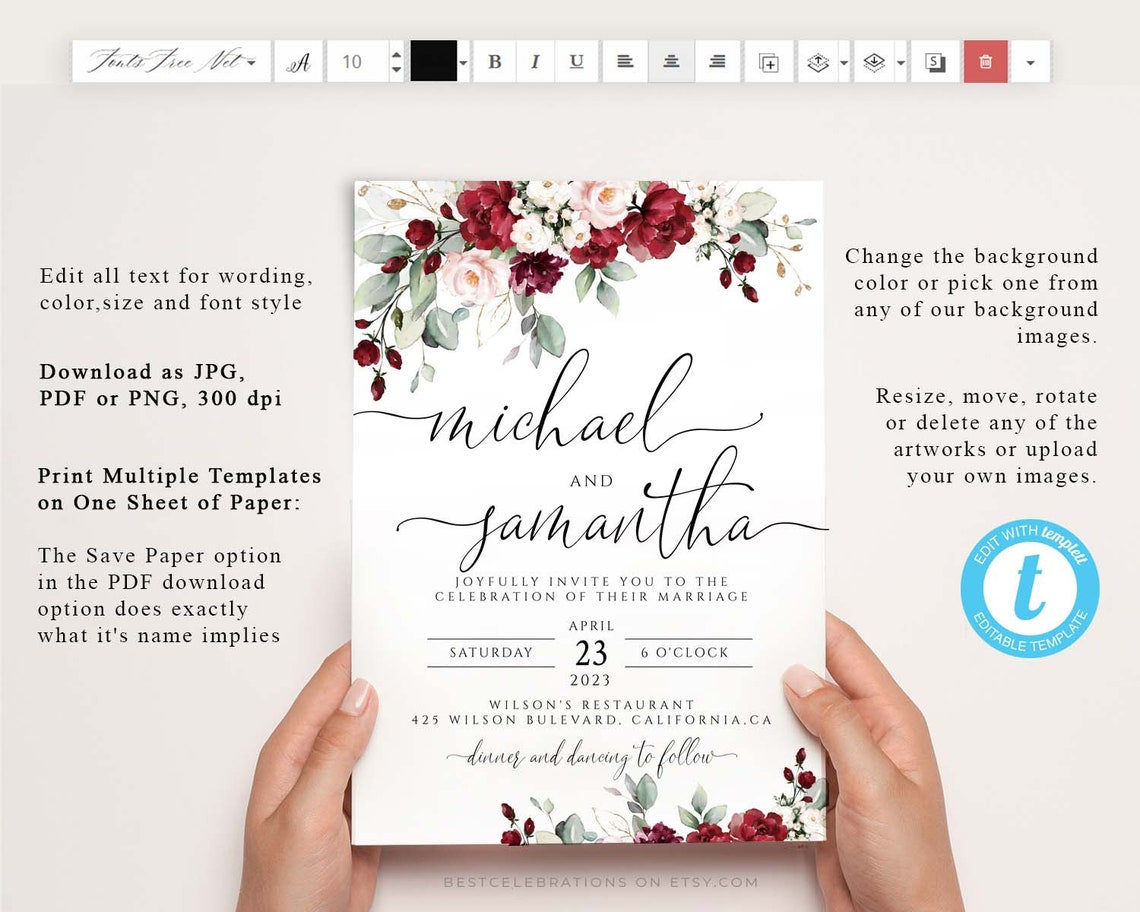Toggle right text alignment
1140x912 pixels.
(716, 61)
